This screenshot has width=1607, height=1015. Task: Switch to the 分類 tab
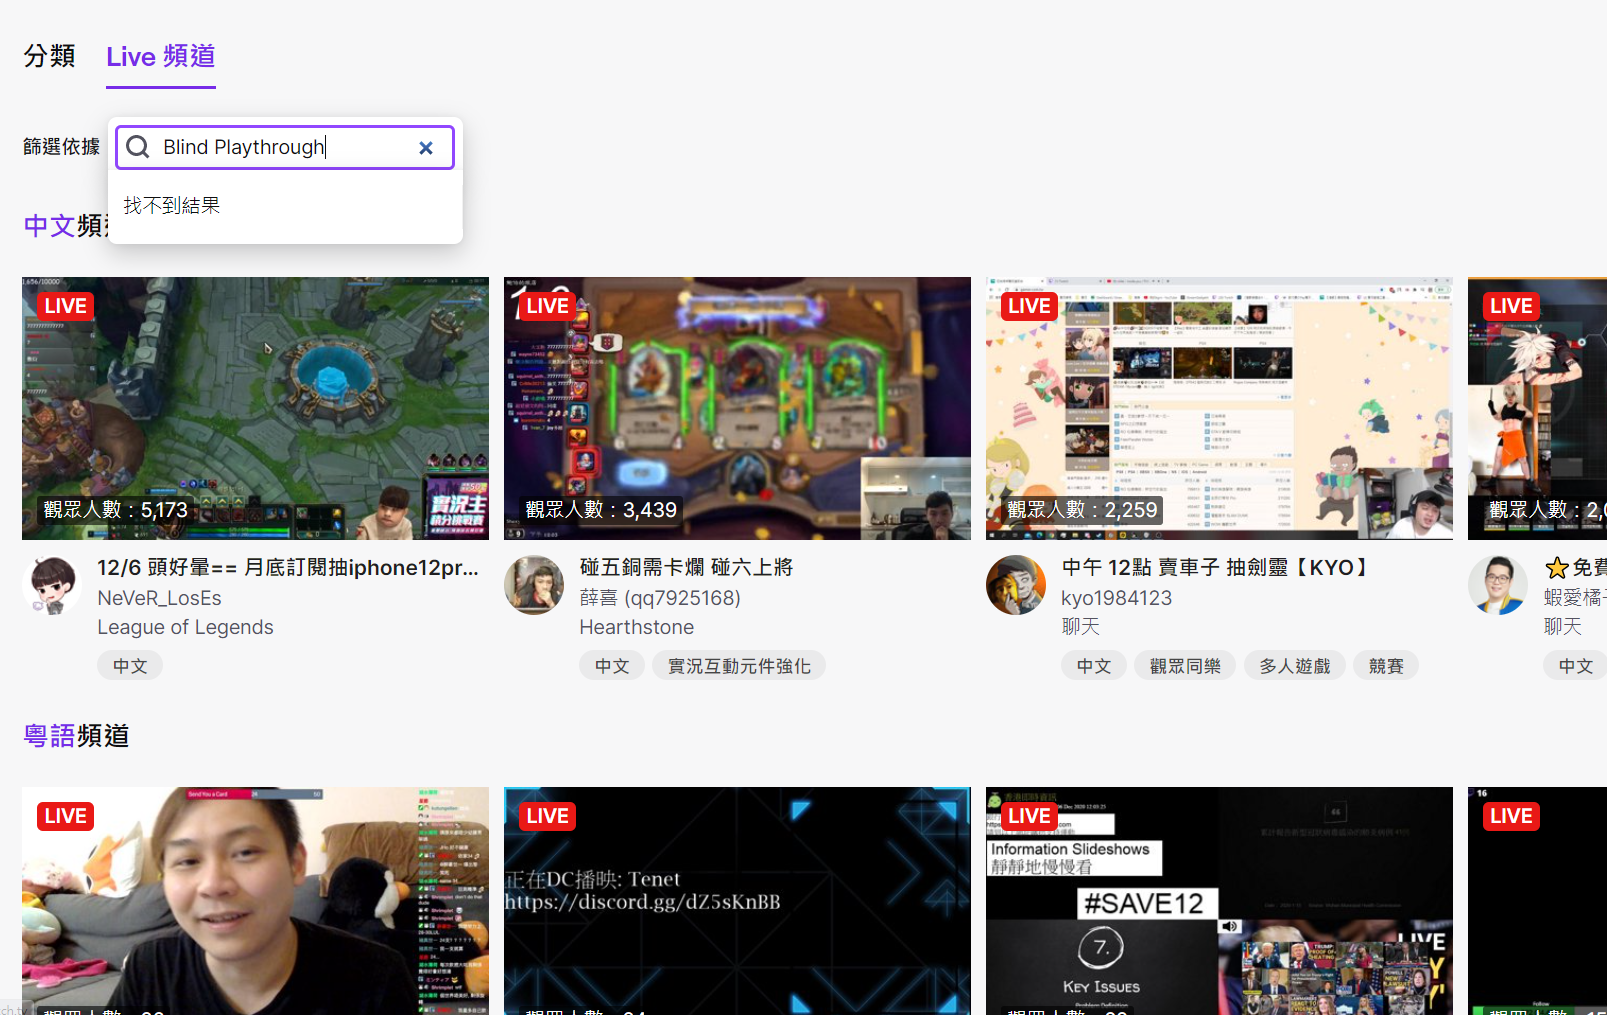click(x=49, y=56)
